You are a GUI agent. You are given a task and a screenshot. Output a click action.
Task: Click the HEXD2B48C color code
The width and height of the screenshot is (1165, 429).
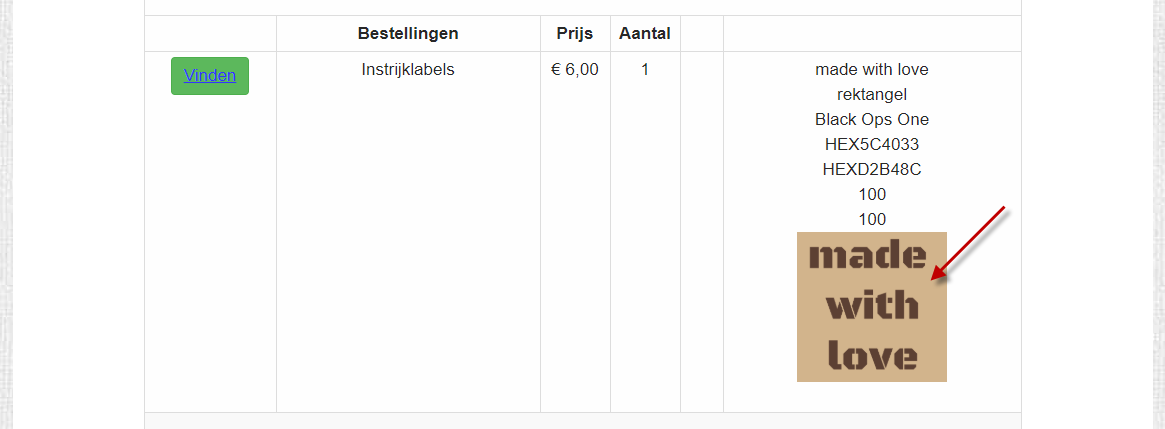[x=872, y=170]
